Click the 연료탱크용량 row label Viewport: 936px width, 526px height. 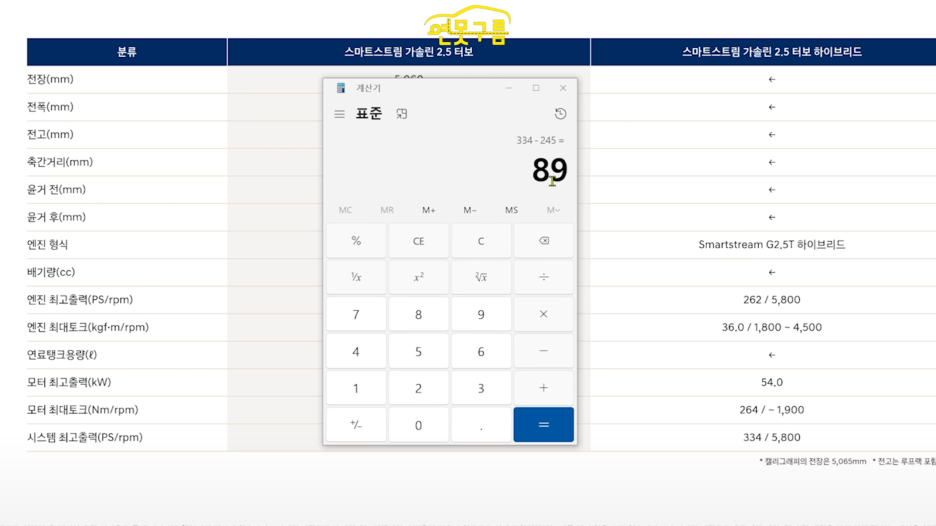[x=61, y=355]
